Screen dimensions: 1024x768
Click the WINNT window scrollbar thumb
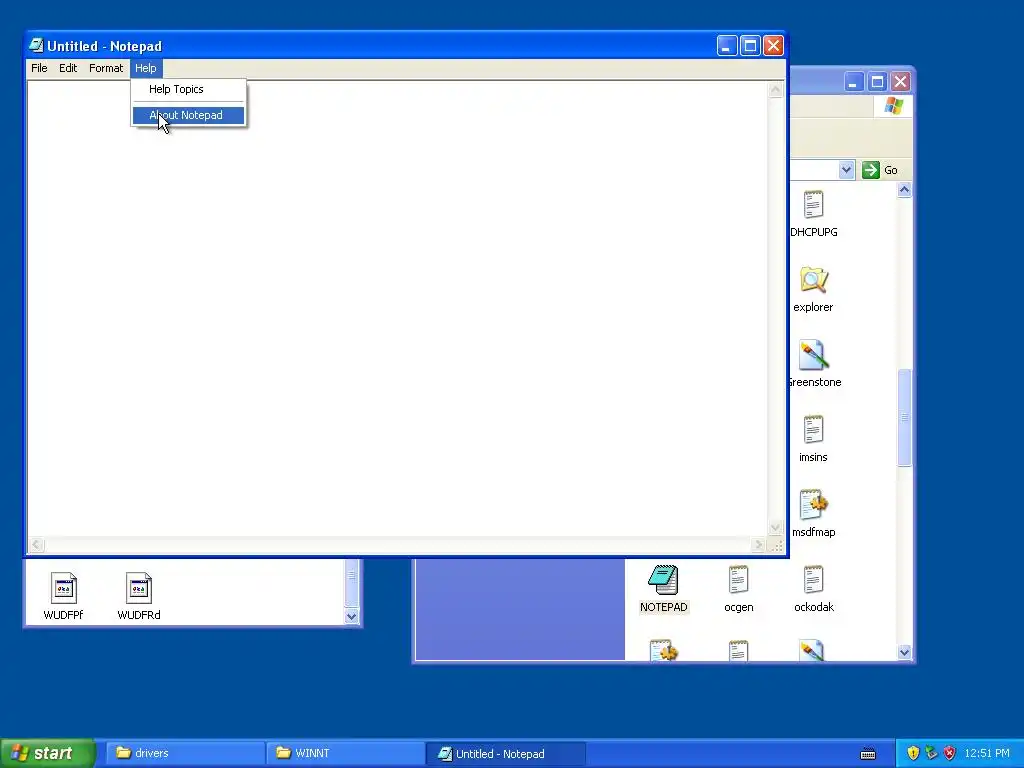(904, 418)
